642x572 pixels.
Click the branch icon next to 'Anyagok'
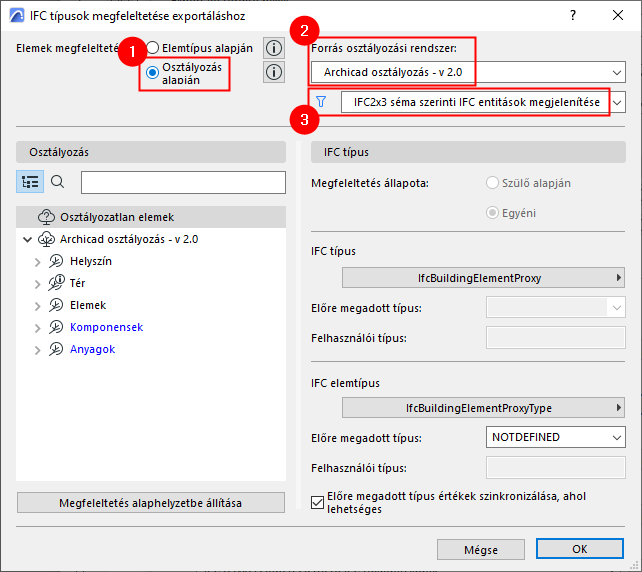tap(56, 349)
